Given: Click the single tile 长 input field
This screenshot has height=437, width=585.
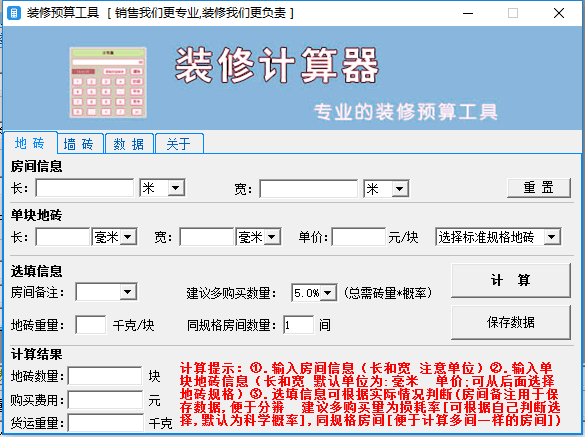Looking at the screenshot, I should [x=63, y=237].
